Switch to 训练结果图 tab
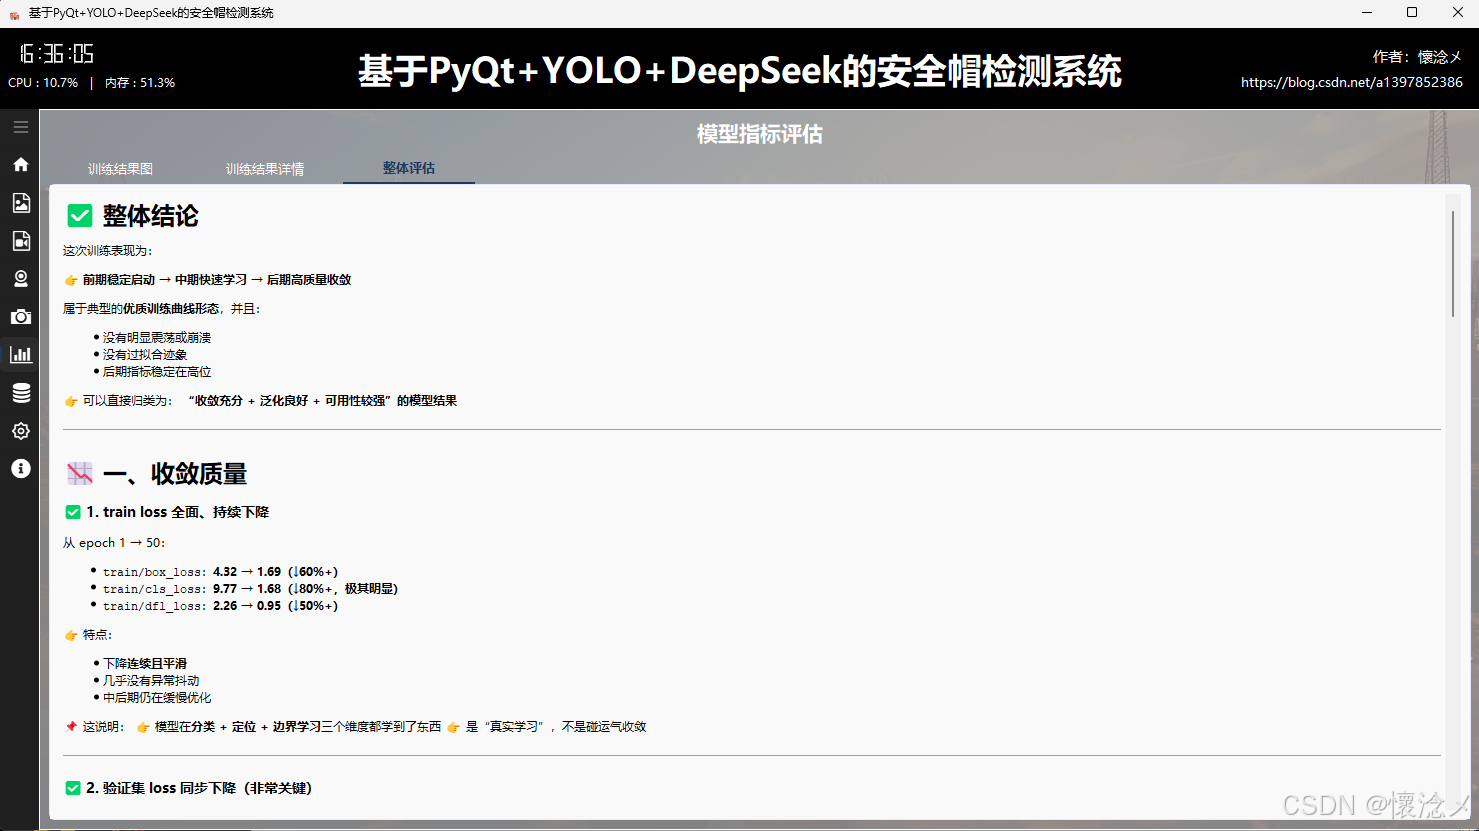 (x=120, y=169)
